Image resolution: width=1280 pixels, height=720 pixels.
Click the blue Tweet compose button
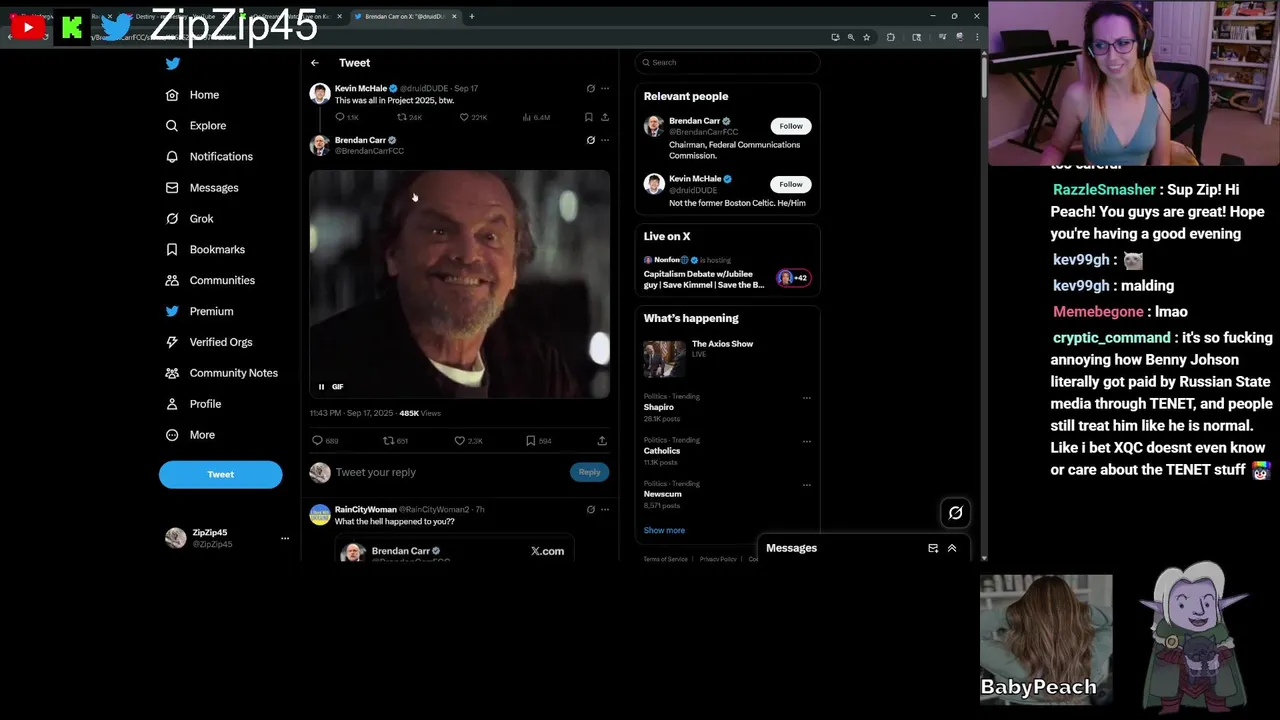point(220,474)
